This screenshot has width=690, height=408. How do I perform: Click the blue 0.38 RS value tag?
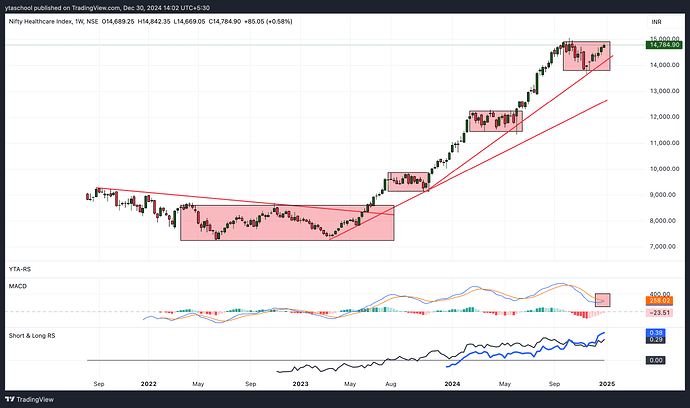657,333
